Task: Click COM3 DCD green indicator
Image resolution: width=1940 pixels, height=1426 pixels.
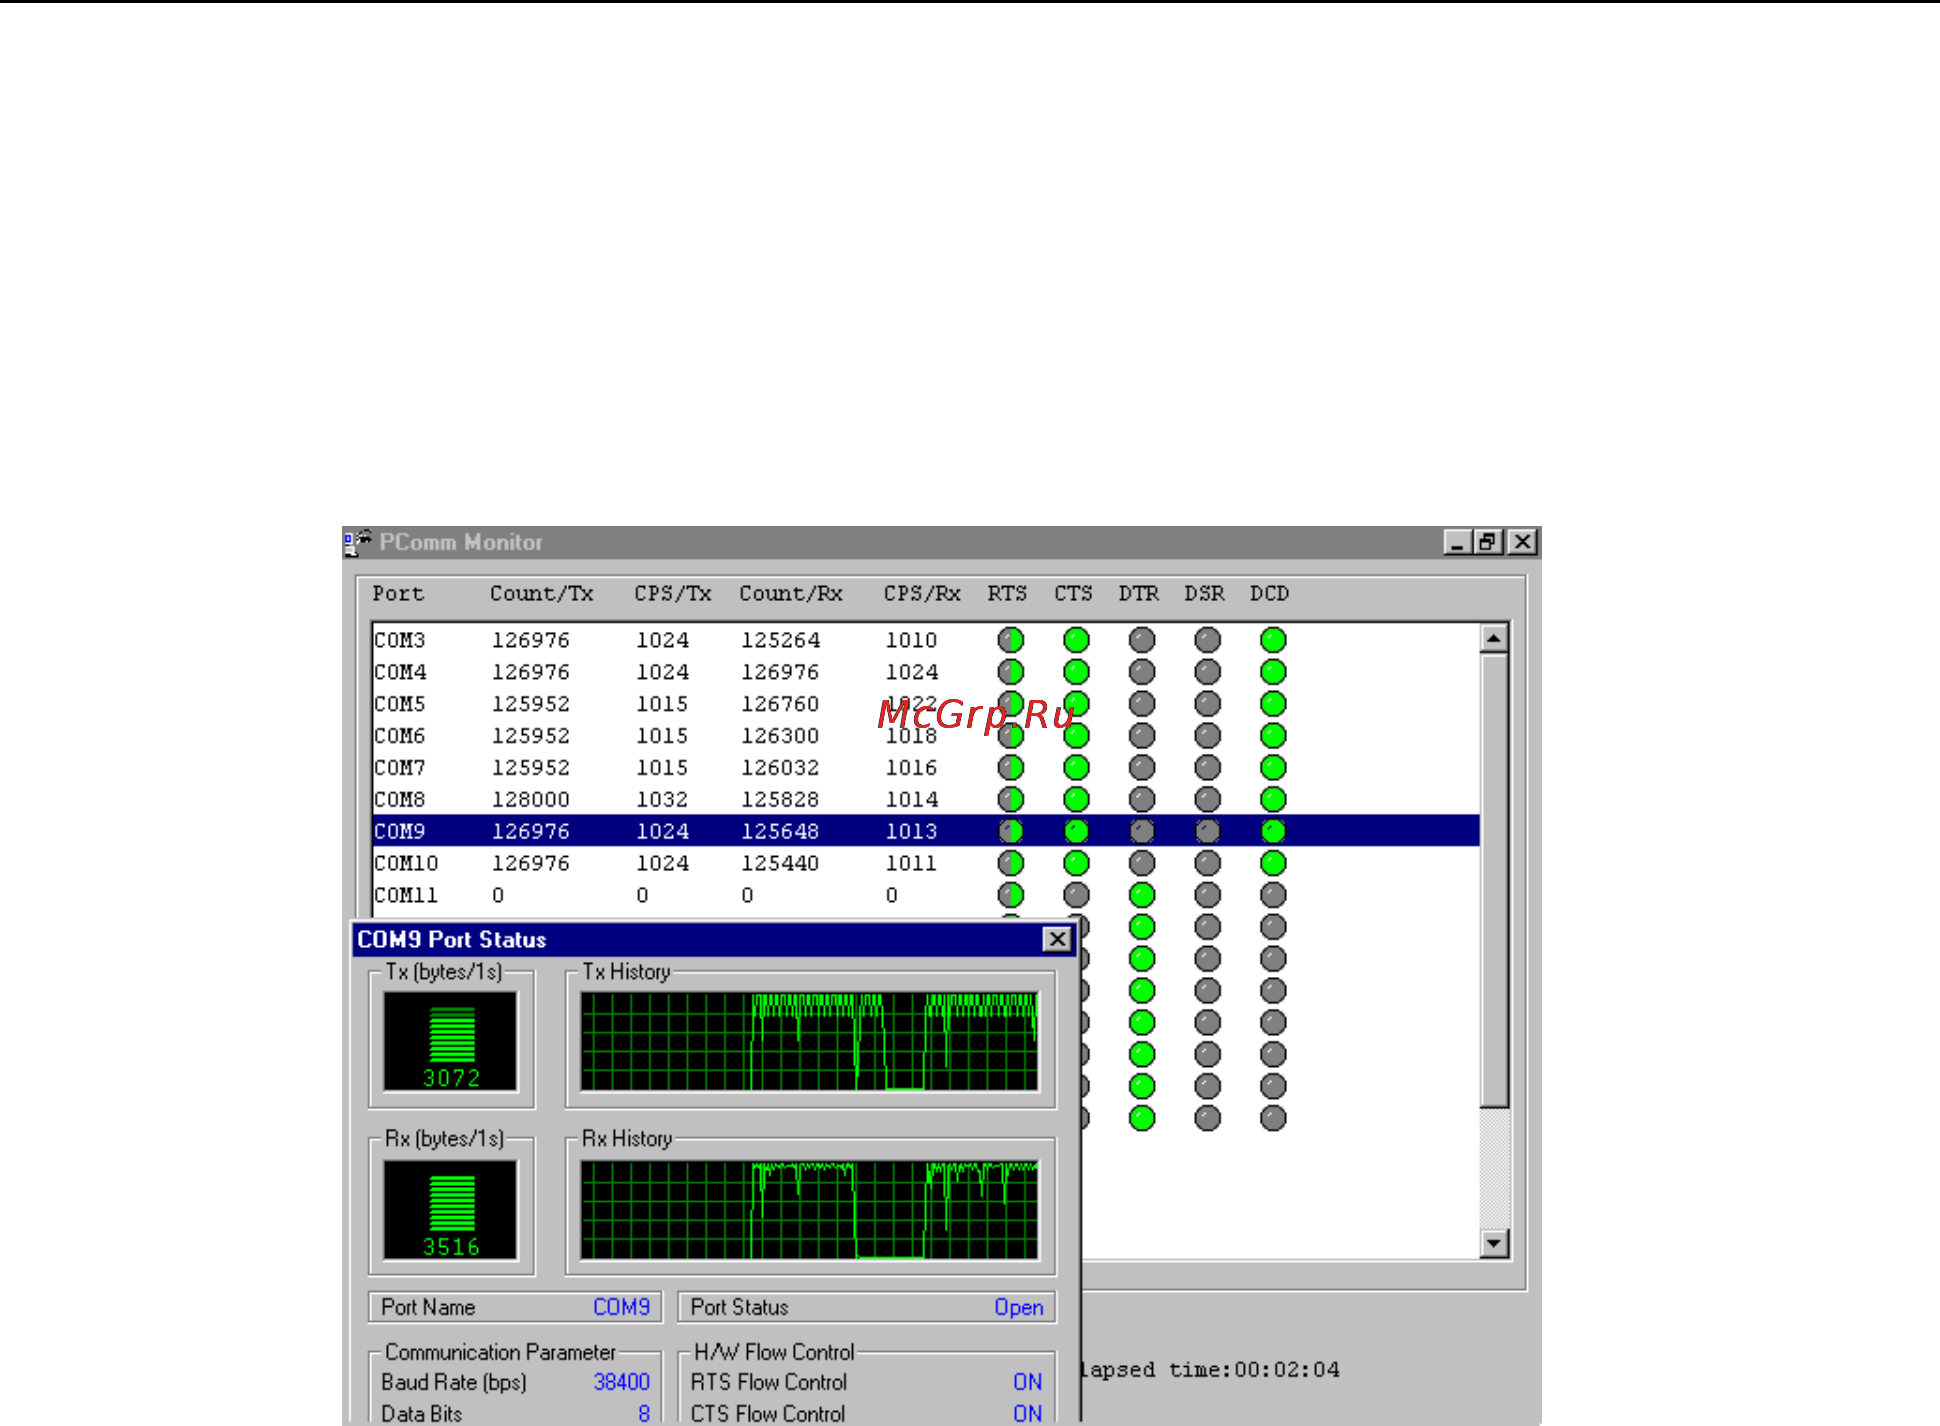Action: pyautogui.click(x=1273, y=640)
